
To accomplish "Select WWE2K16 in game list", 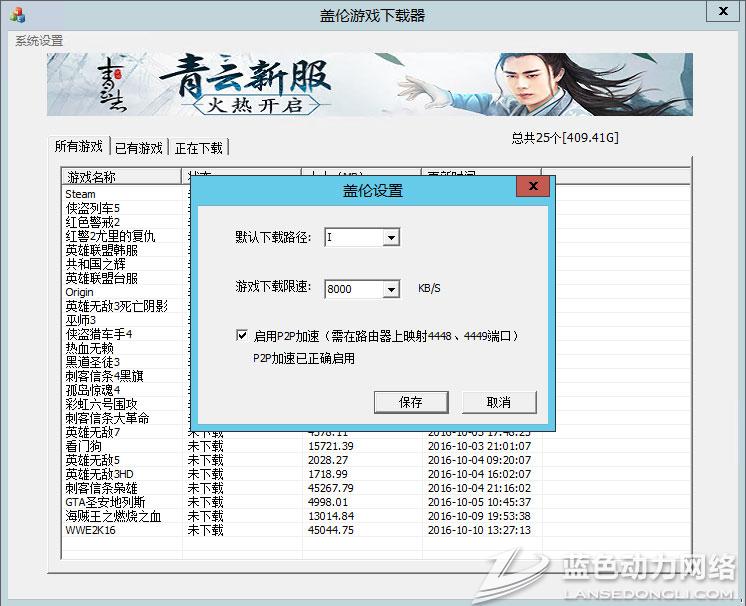I will [91, 530].
